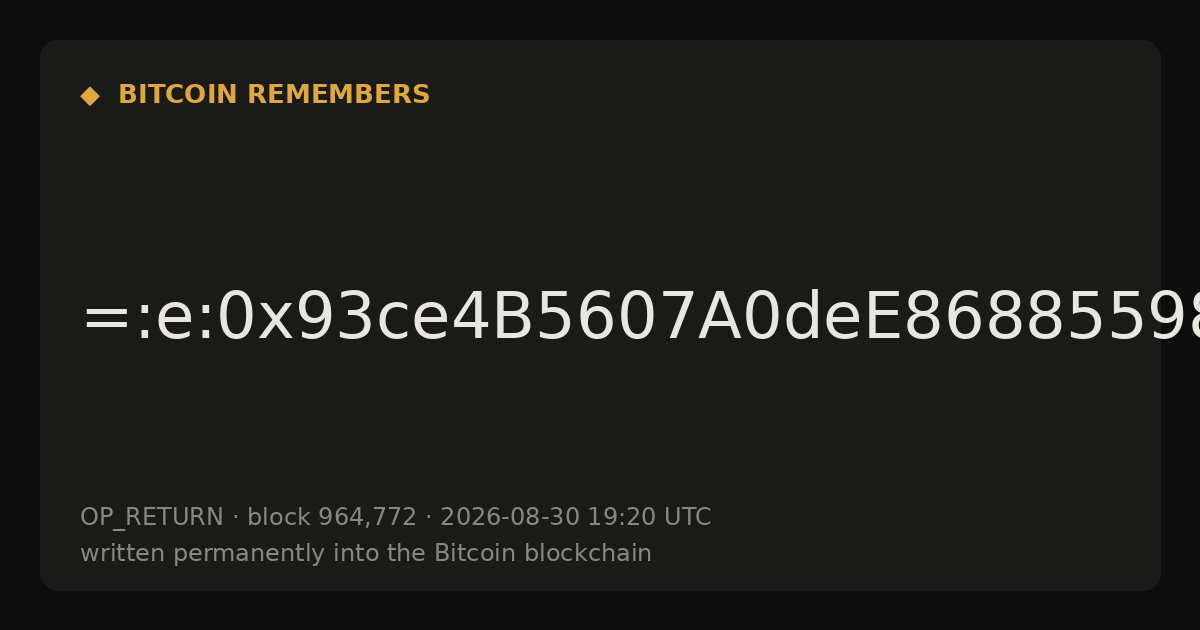1200x630 pixels.
Task: Open block 964,772 reference
Action: click(x=332, y=518)
